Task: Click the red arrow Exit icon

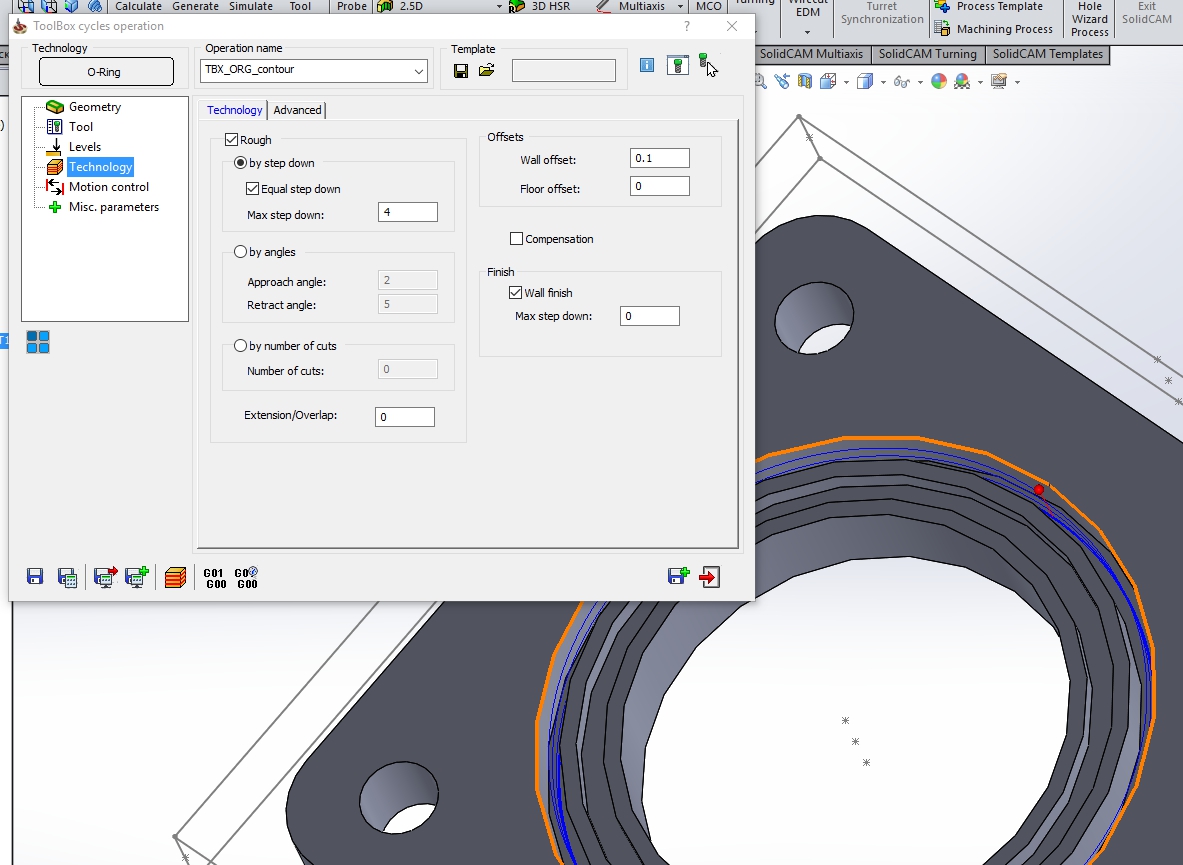Action: [710, 577]
